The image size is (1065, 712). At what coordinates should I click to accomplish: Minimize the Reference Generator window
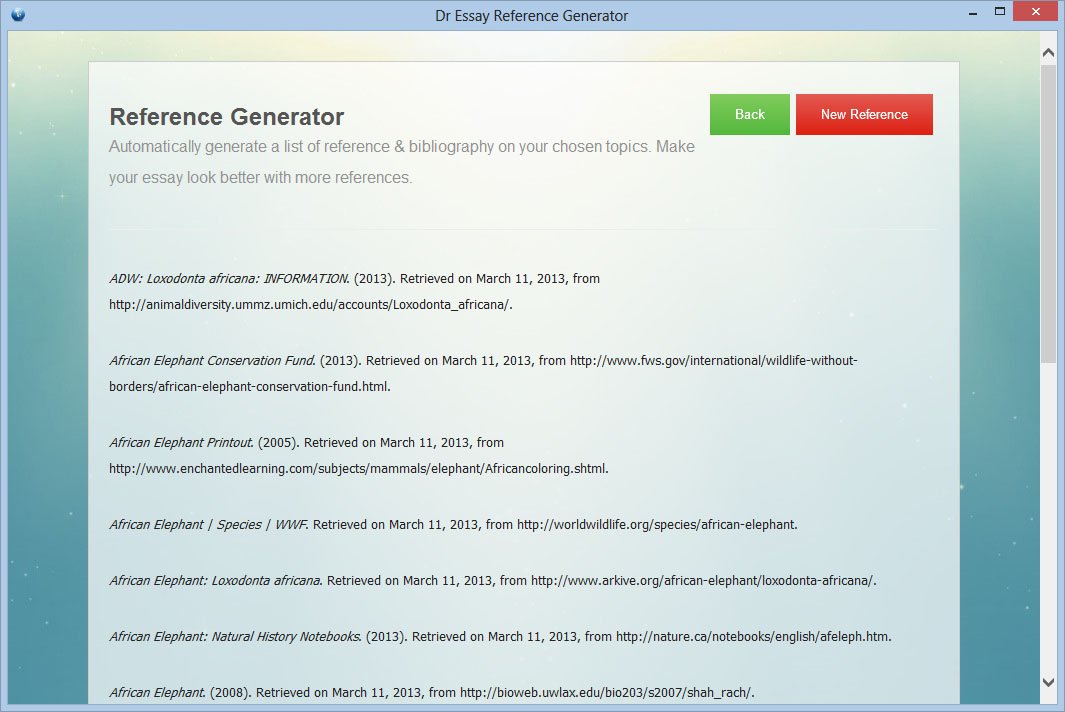point(971,11)
